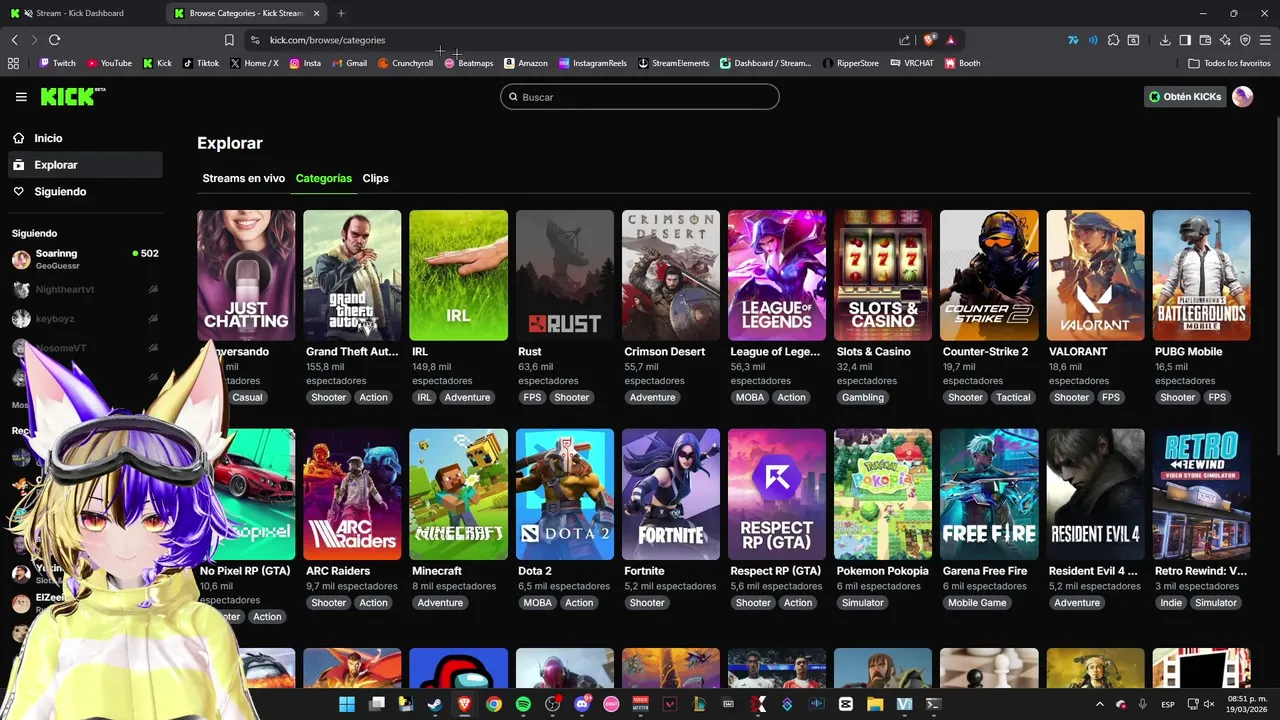
Task: Open the Fortnite category thumbnail
Action: (x=671, y=494)
